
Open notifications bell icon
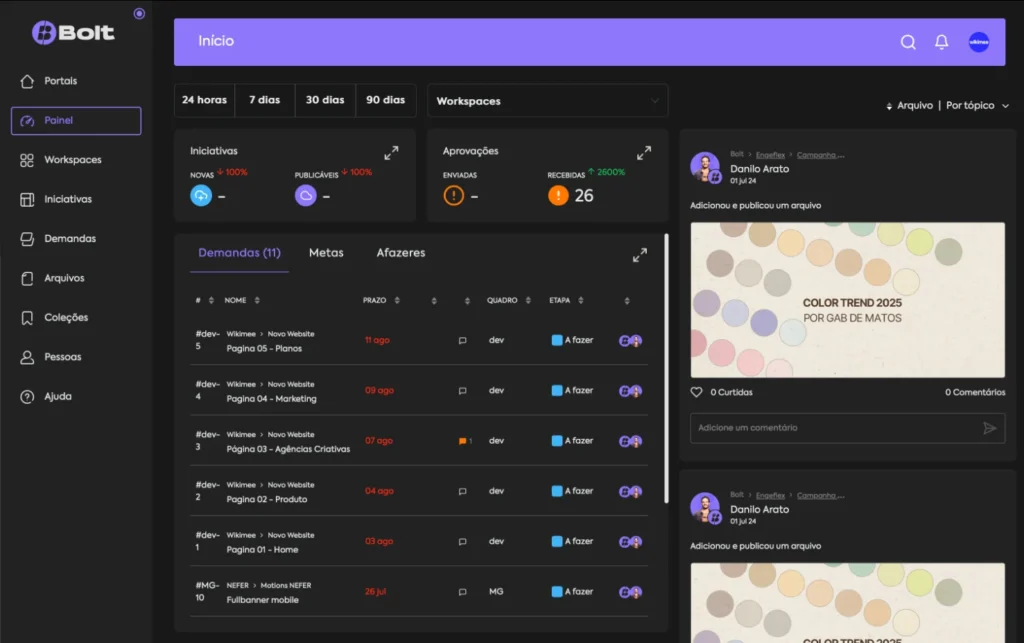point(941,42)
